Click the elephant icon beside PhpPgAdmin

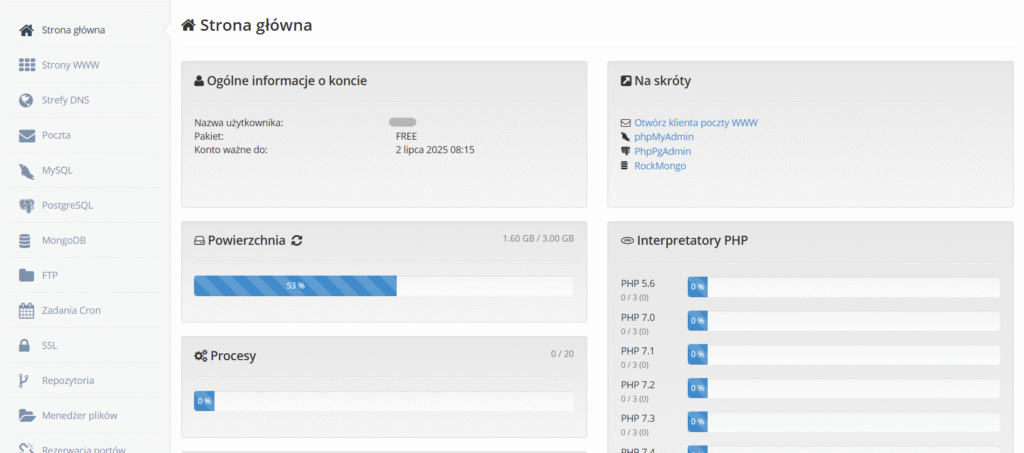pyautogui.click(x=625, y=151)
